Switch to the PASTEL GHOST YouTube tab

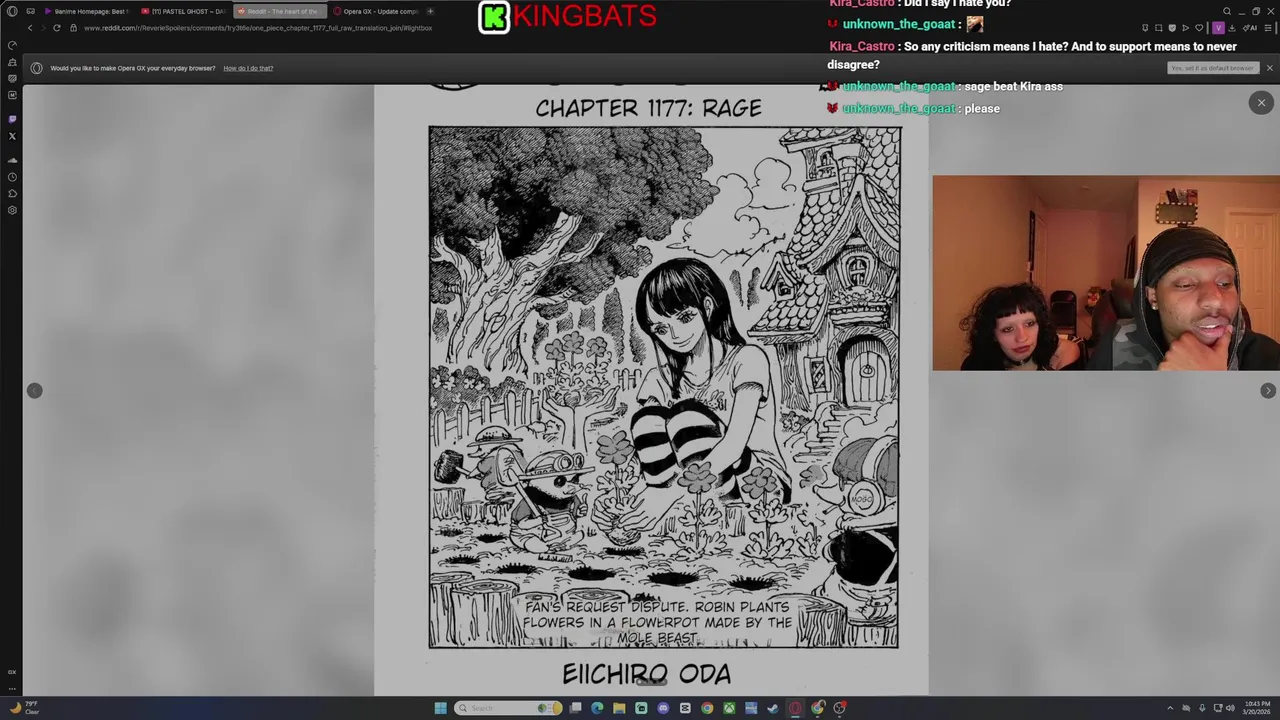click(182, 11)
